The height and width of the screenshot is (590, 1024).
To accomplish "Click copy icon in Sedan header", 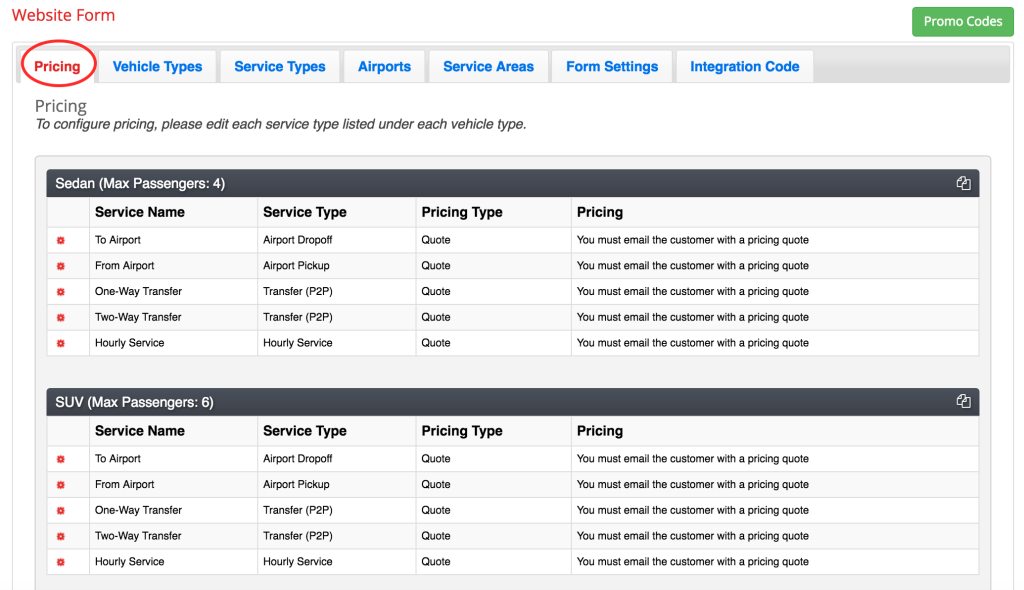I will [963, 183].
